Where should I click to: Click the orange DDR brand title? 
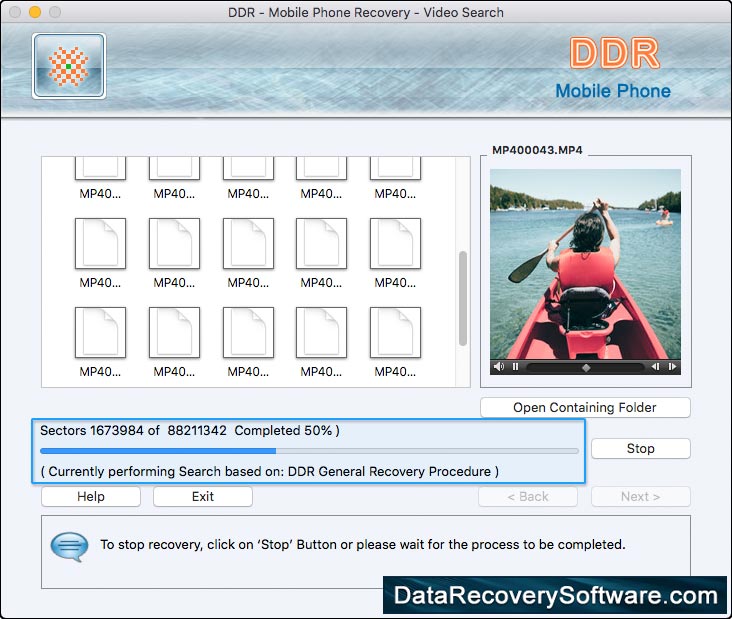click(614, 53)
